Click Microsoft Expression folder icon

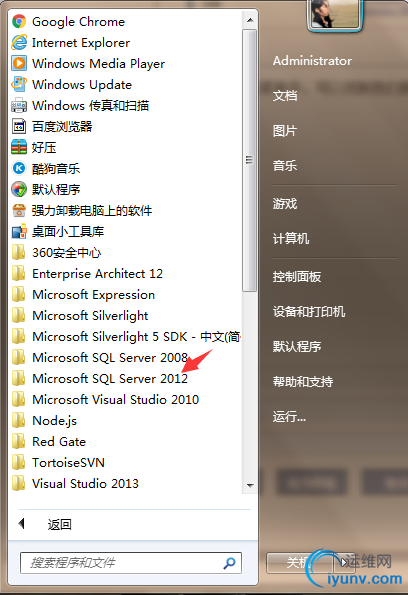[x=19, y=294]
